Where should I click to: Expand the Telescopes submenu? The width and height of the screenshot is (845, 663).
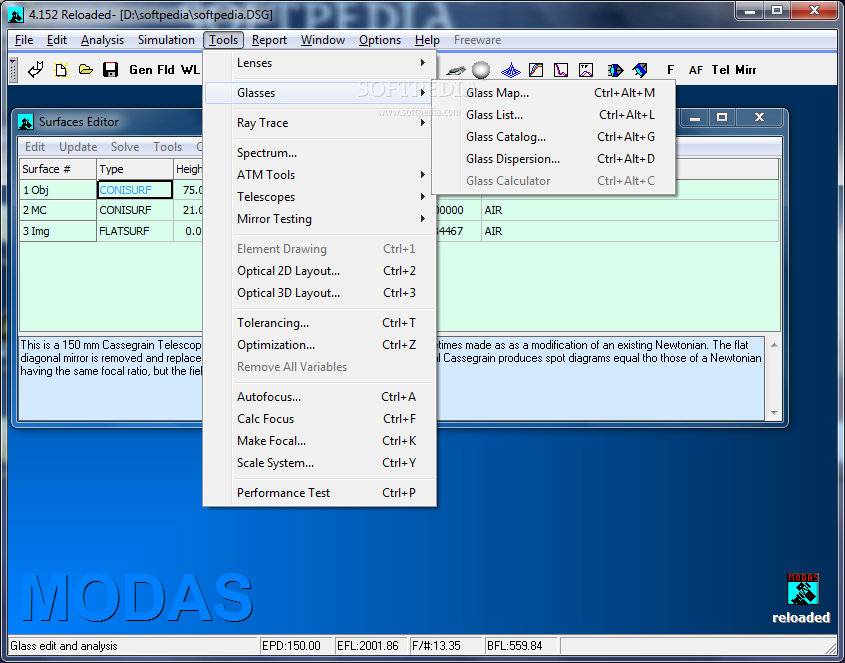pyautogui.click(x=320, y=197)
